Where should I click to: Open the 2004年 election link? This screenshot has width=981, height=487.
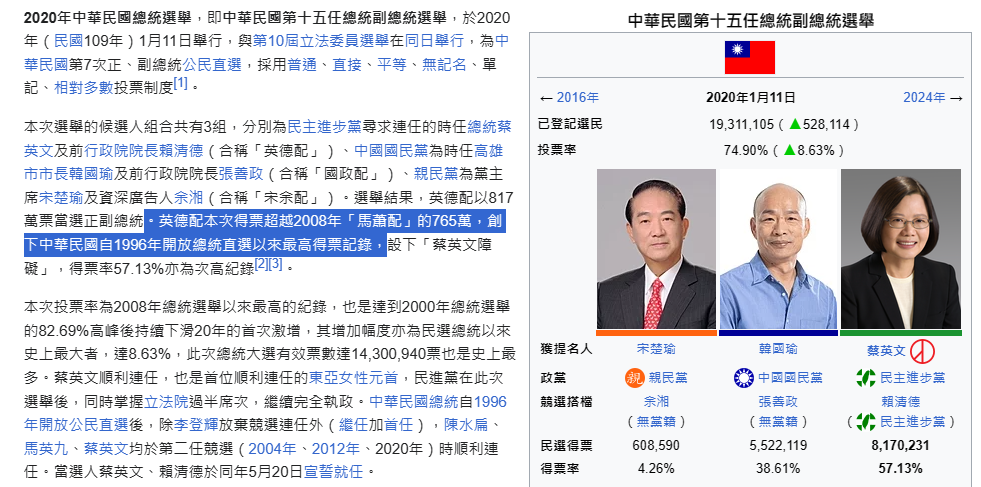[x=272, y=448]
